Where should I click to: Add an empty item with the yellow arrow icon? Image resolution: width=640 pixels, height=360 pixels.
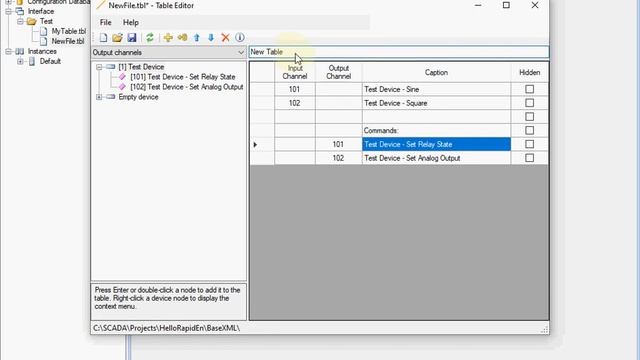coord(182,38)
